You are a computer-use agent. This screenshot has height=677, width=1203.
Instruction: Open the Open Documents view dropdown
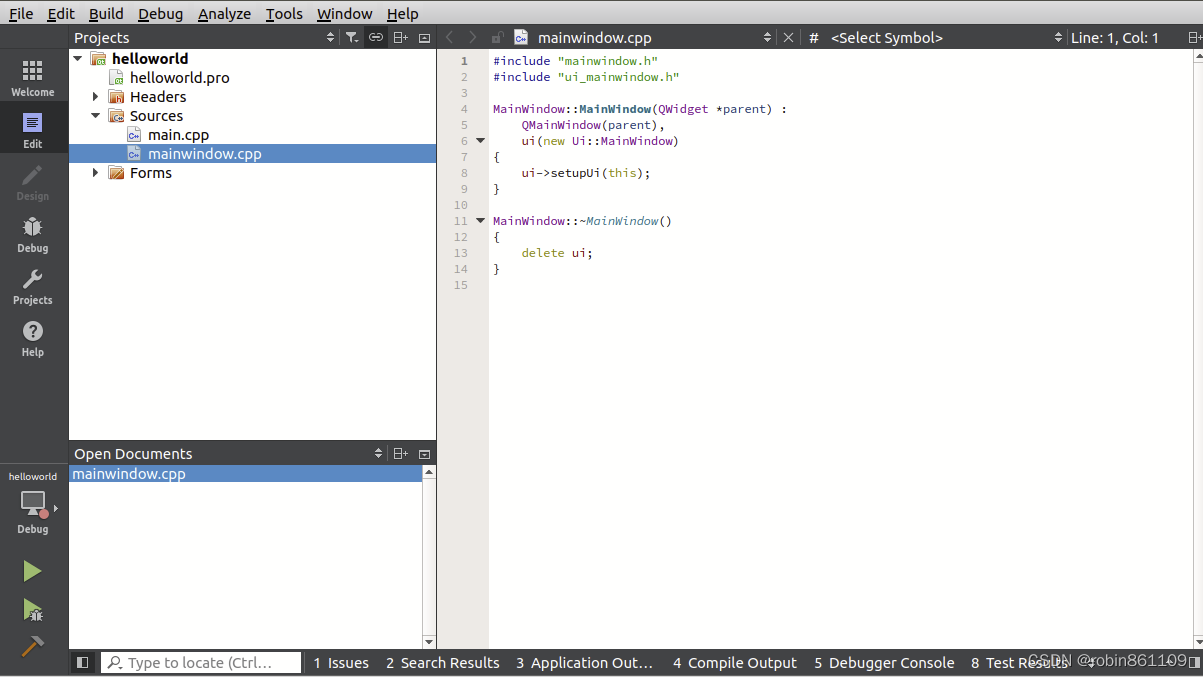[378, 453]
